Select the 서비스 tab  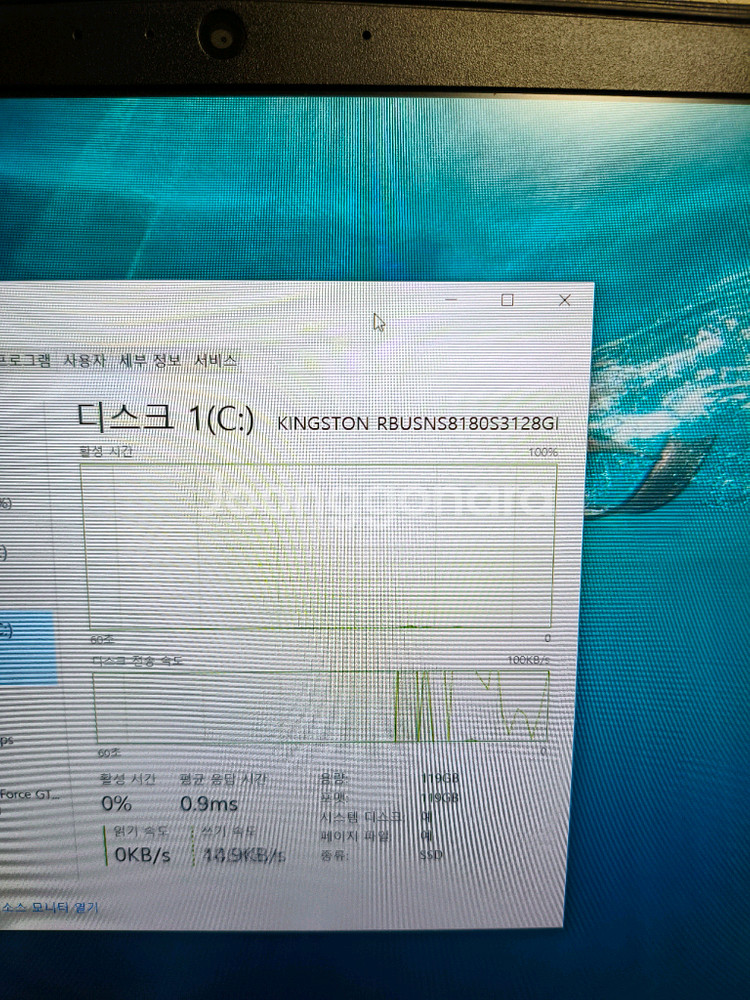(x=216, y=362)
